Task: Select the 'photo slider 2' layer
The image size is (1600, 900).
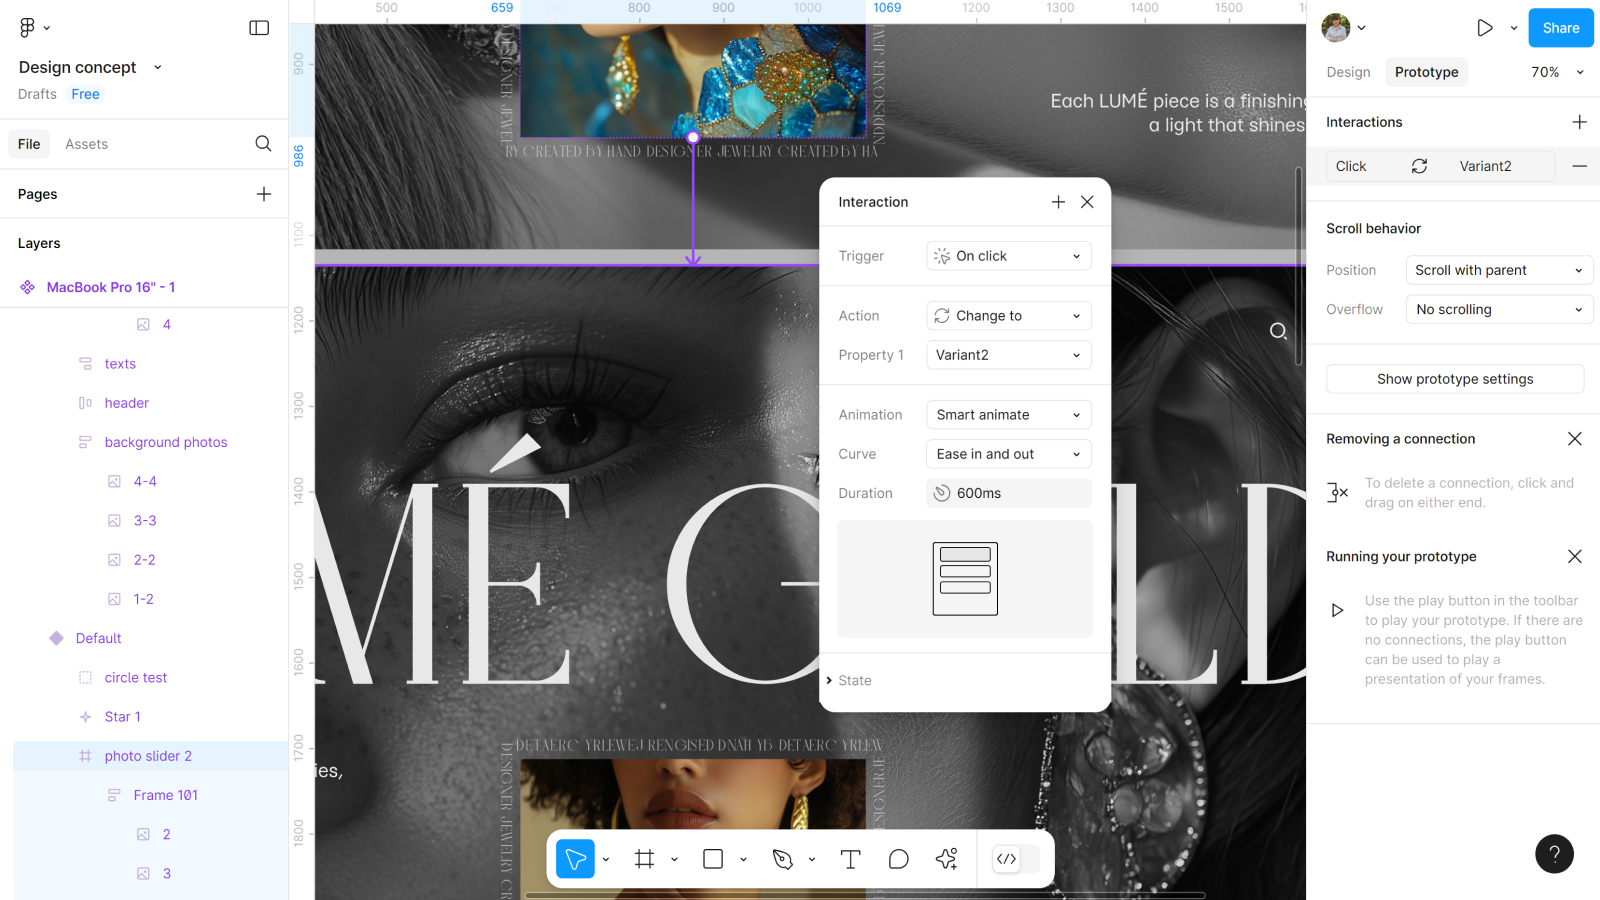Action: coord(148,756)
